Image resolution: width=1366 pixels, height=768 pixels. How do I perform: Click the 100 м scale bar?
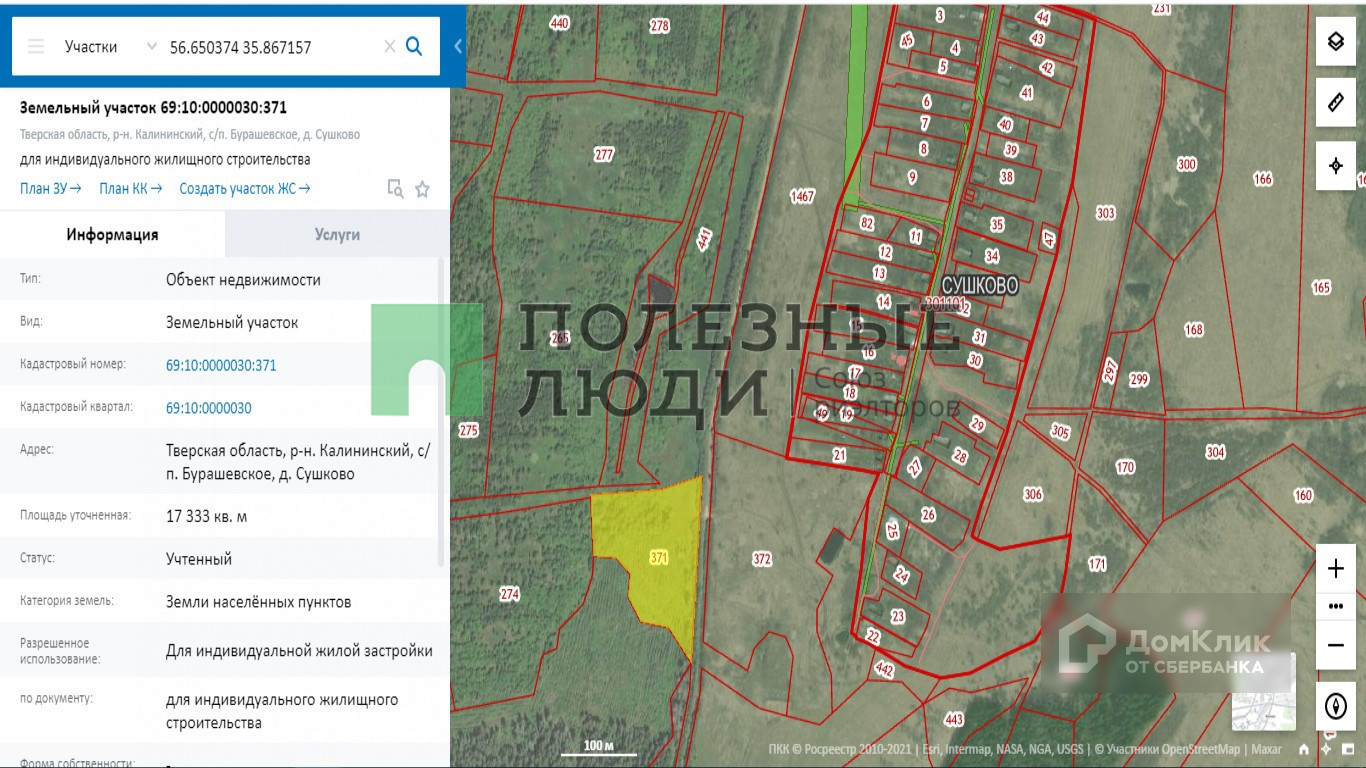[597, 746]
